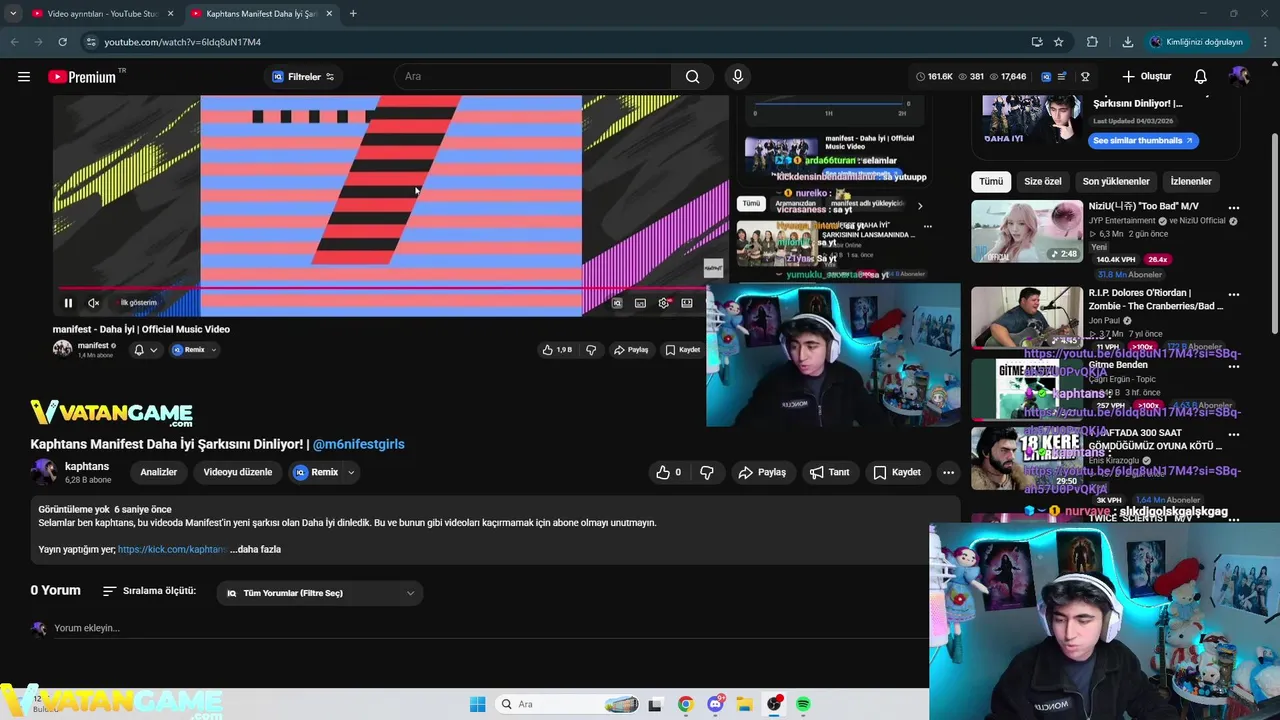Open options for R.I.P. Dolores O'Riordan video
This screenshot has height=720, width=1280.
1233,295
